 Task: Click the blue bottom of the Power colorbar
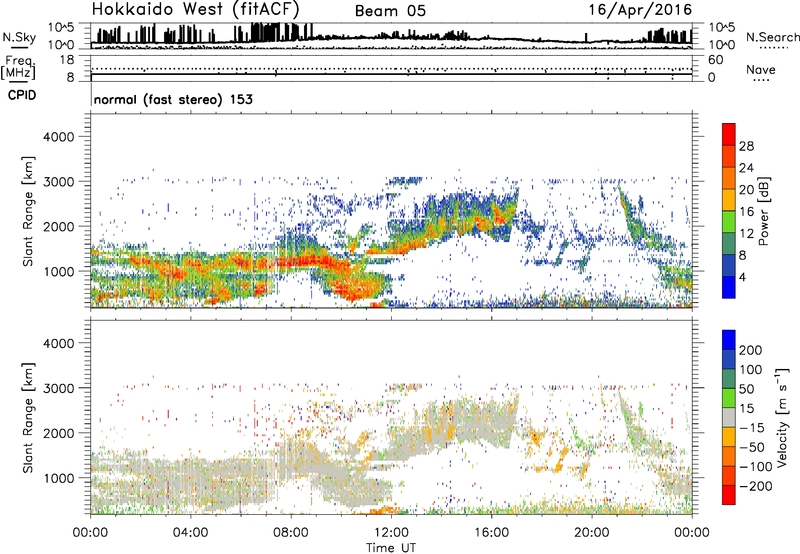729,287
